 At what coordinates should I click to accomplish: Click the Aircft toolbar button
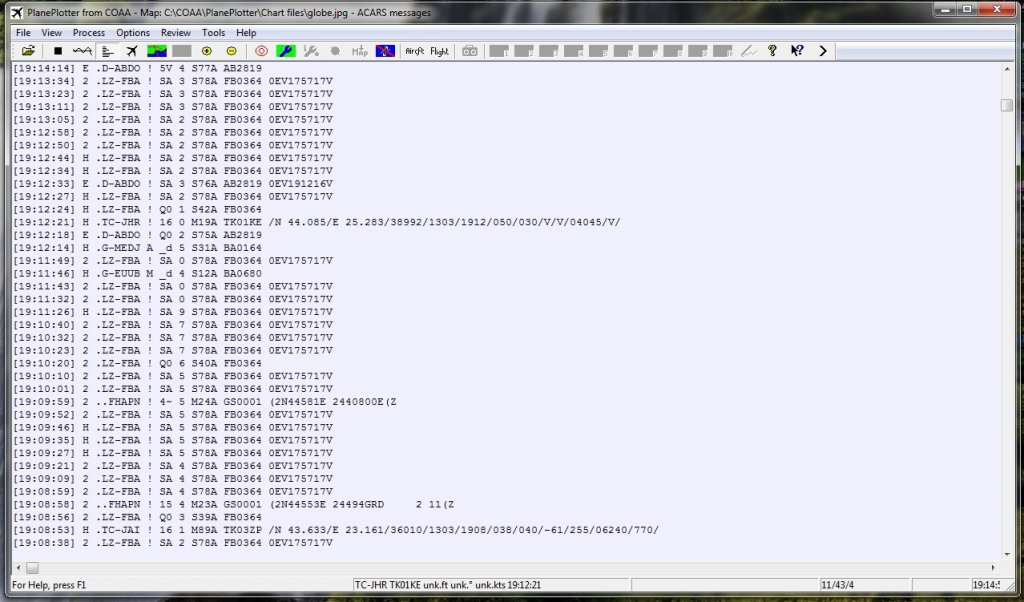coord(415,51)
